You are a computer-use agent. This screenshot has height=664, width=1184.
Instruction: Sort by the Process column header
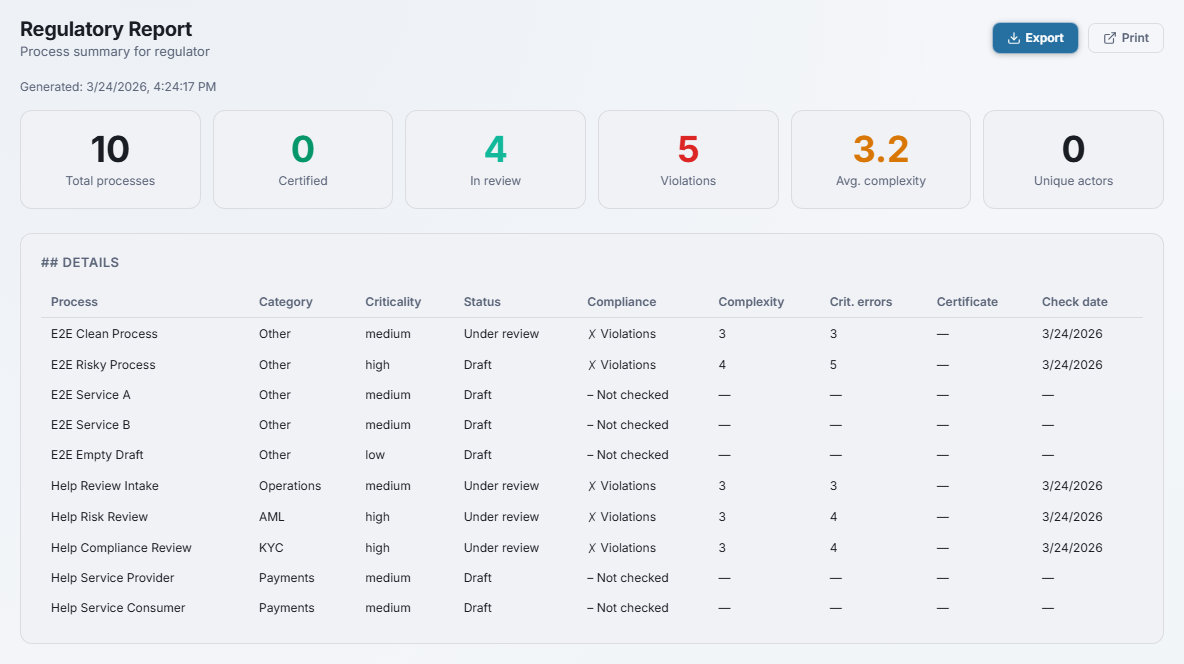(x=74, y=302)
